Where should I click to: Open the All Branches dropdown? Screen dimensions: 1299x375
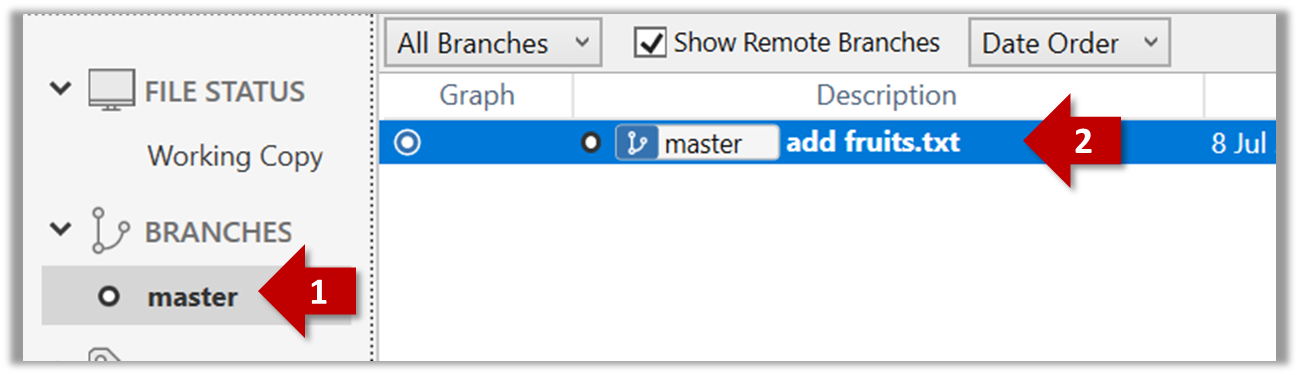[492, 44]
